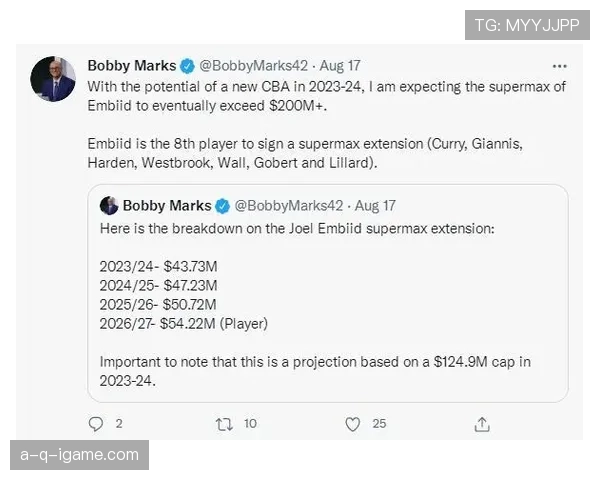Click Aug 17 timestamp in quoted tweet

376,205
